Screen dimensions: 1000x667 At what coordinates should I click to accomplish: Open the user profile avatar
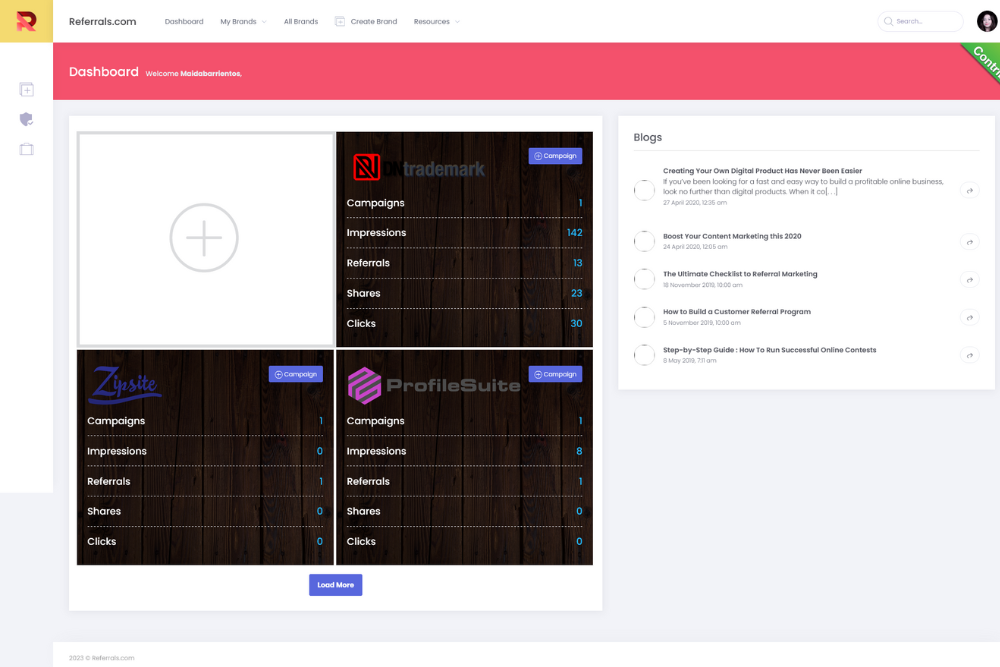[x=986, y=21]
